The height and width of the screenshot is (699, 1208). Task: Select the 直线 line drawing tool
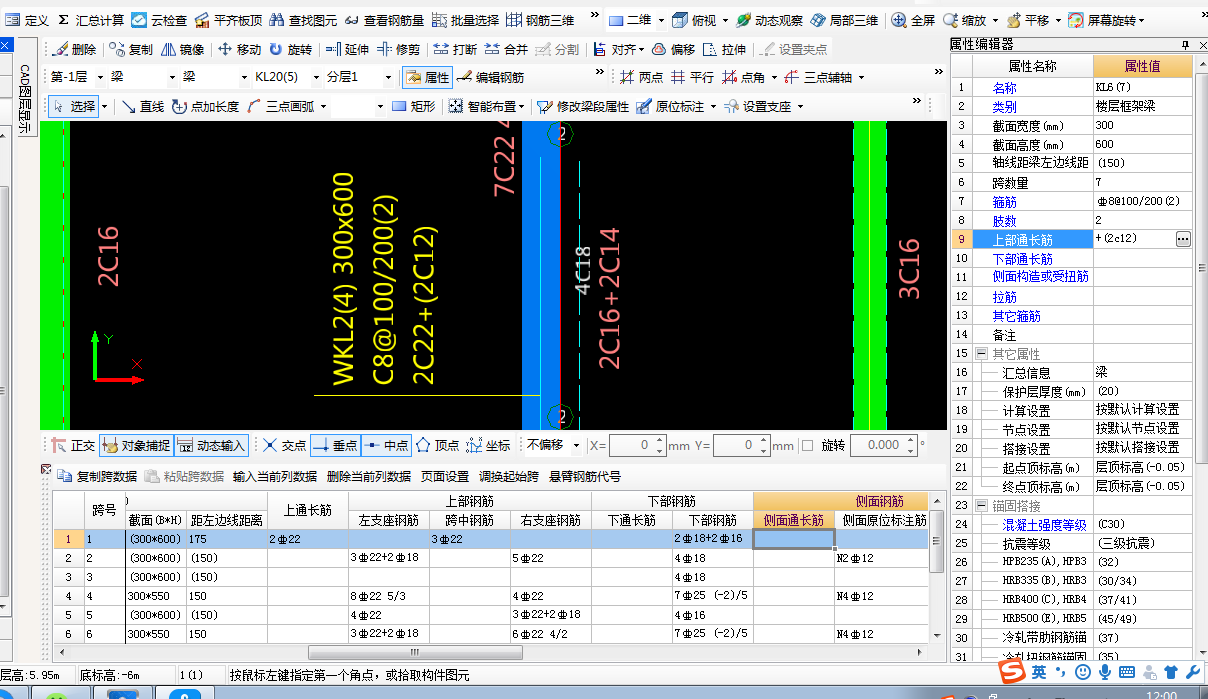(x=142, y=106)
